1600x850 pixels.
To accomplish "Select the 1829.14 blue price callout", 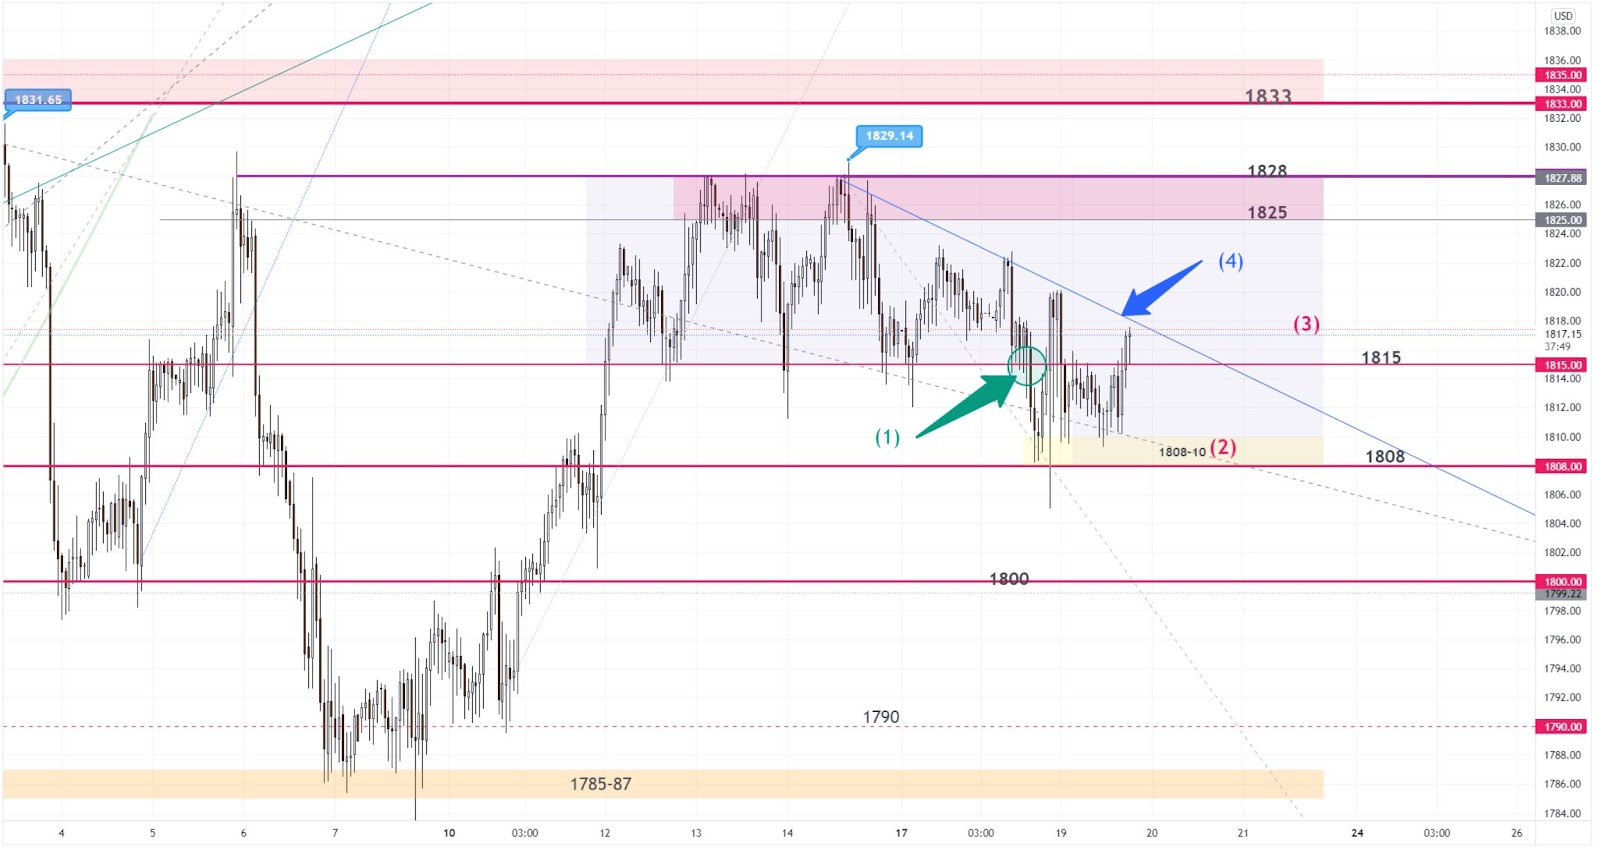I will (889, 136).
